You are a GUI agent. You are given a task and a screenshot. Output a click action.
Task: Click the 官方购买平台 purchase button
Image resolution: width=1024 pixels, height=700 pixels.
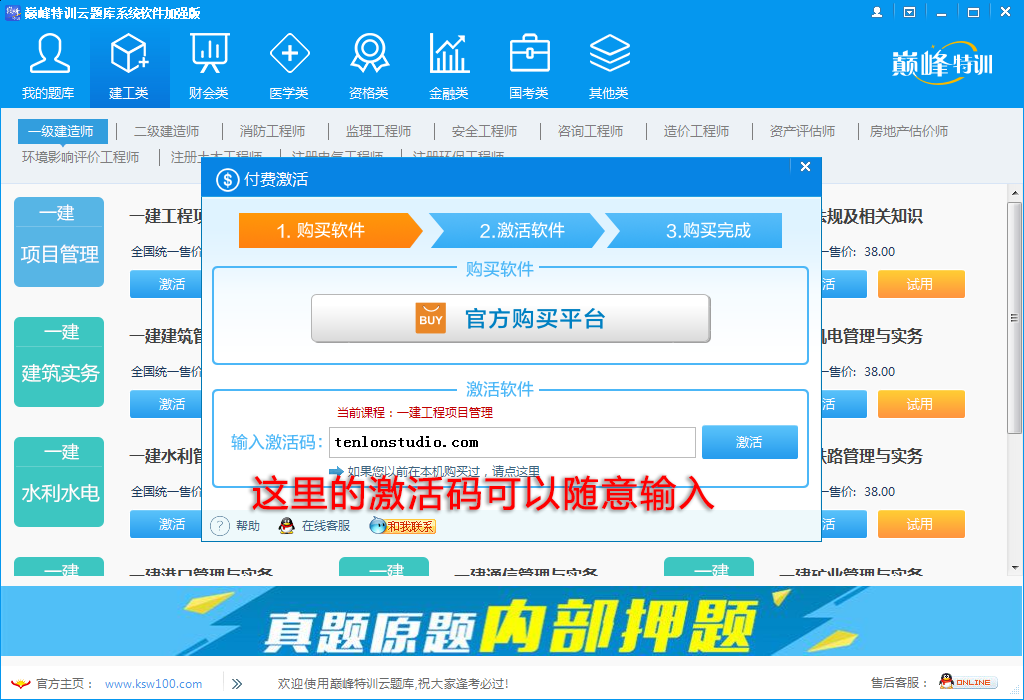(511, 319)
